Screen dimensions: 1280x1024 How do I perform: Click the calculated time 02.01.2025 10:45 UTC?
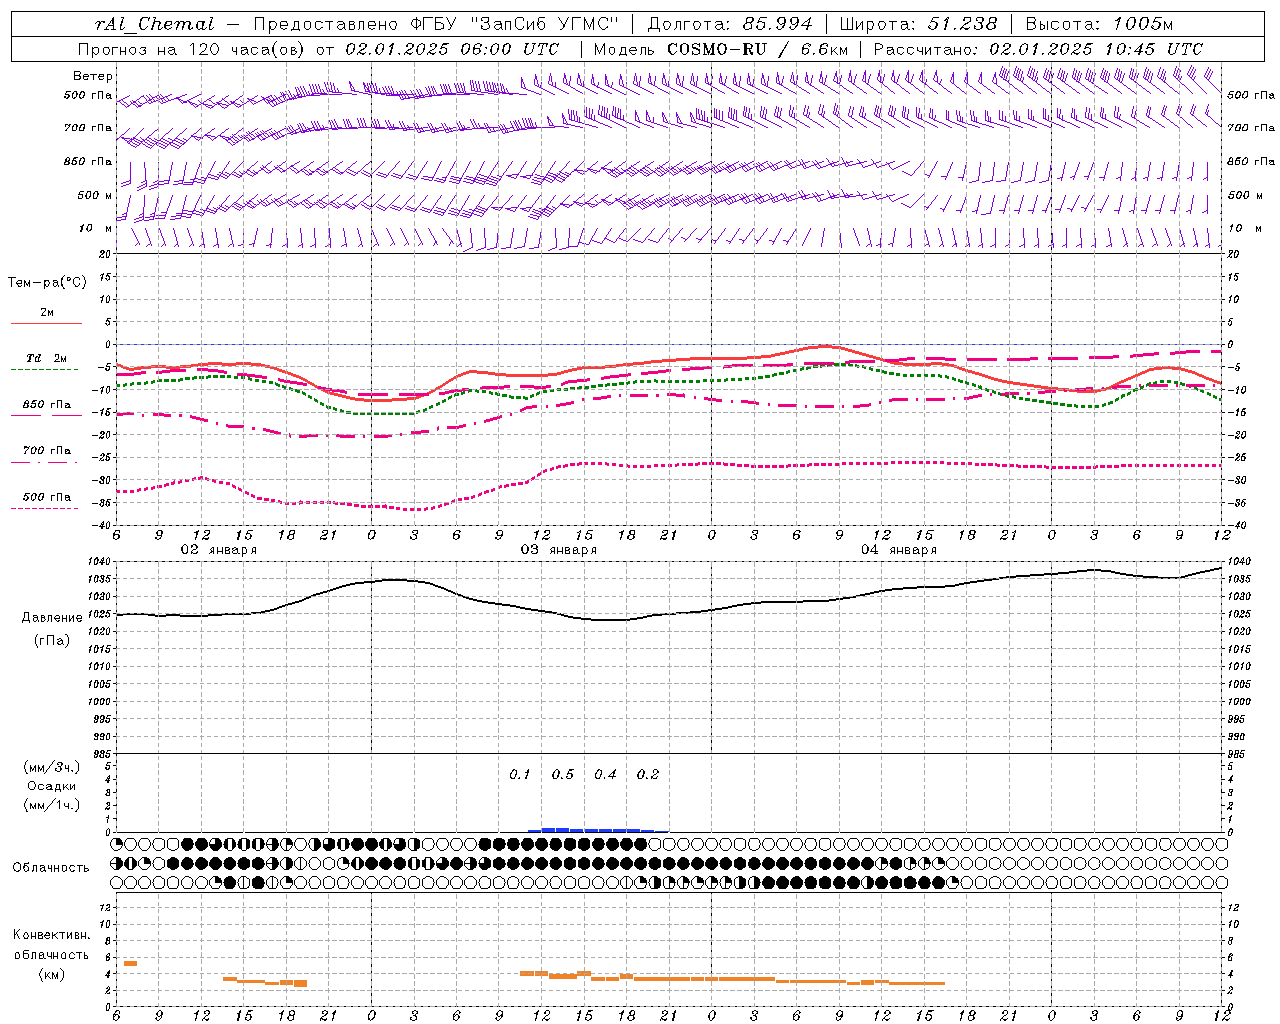tap(1096, 49)
